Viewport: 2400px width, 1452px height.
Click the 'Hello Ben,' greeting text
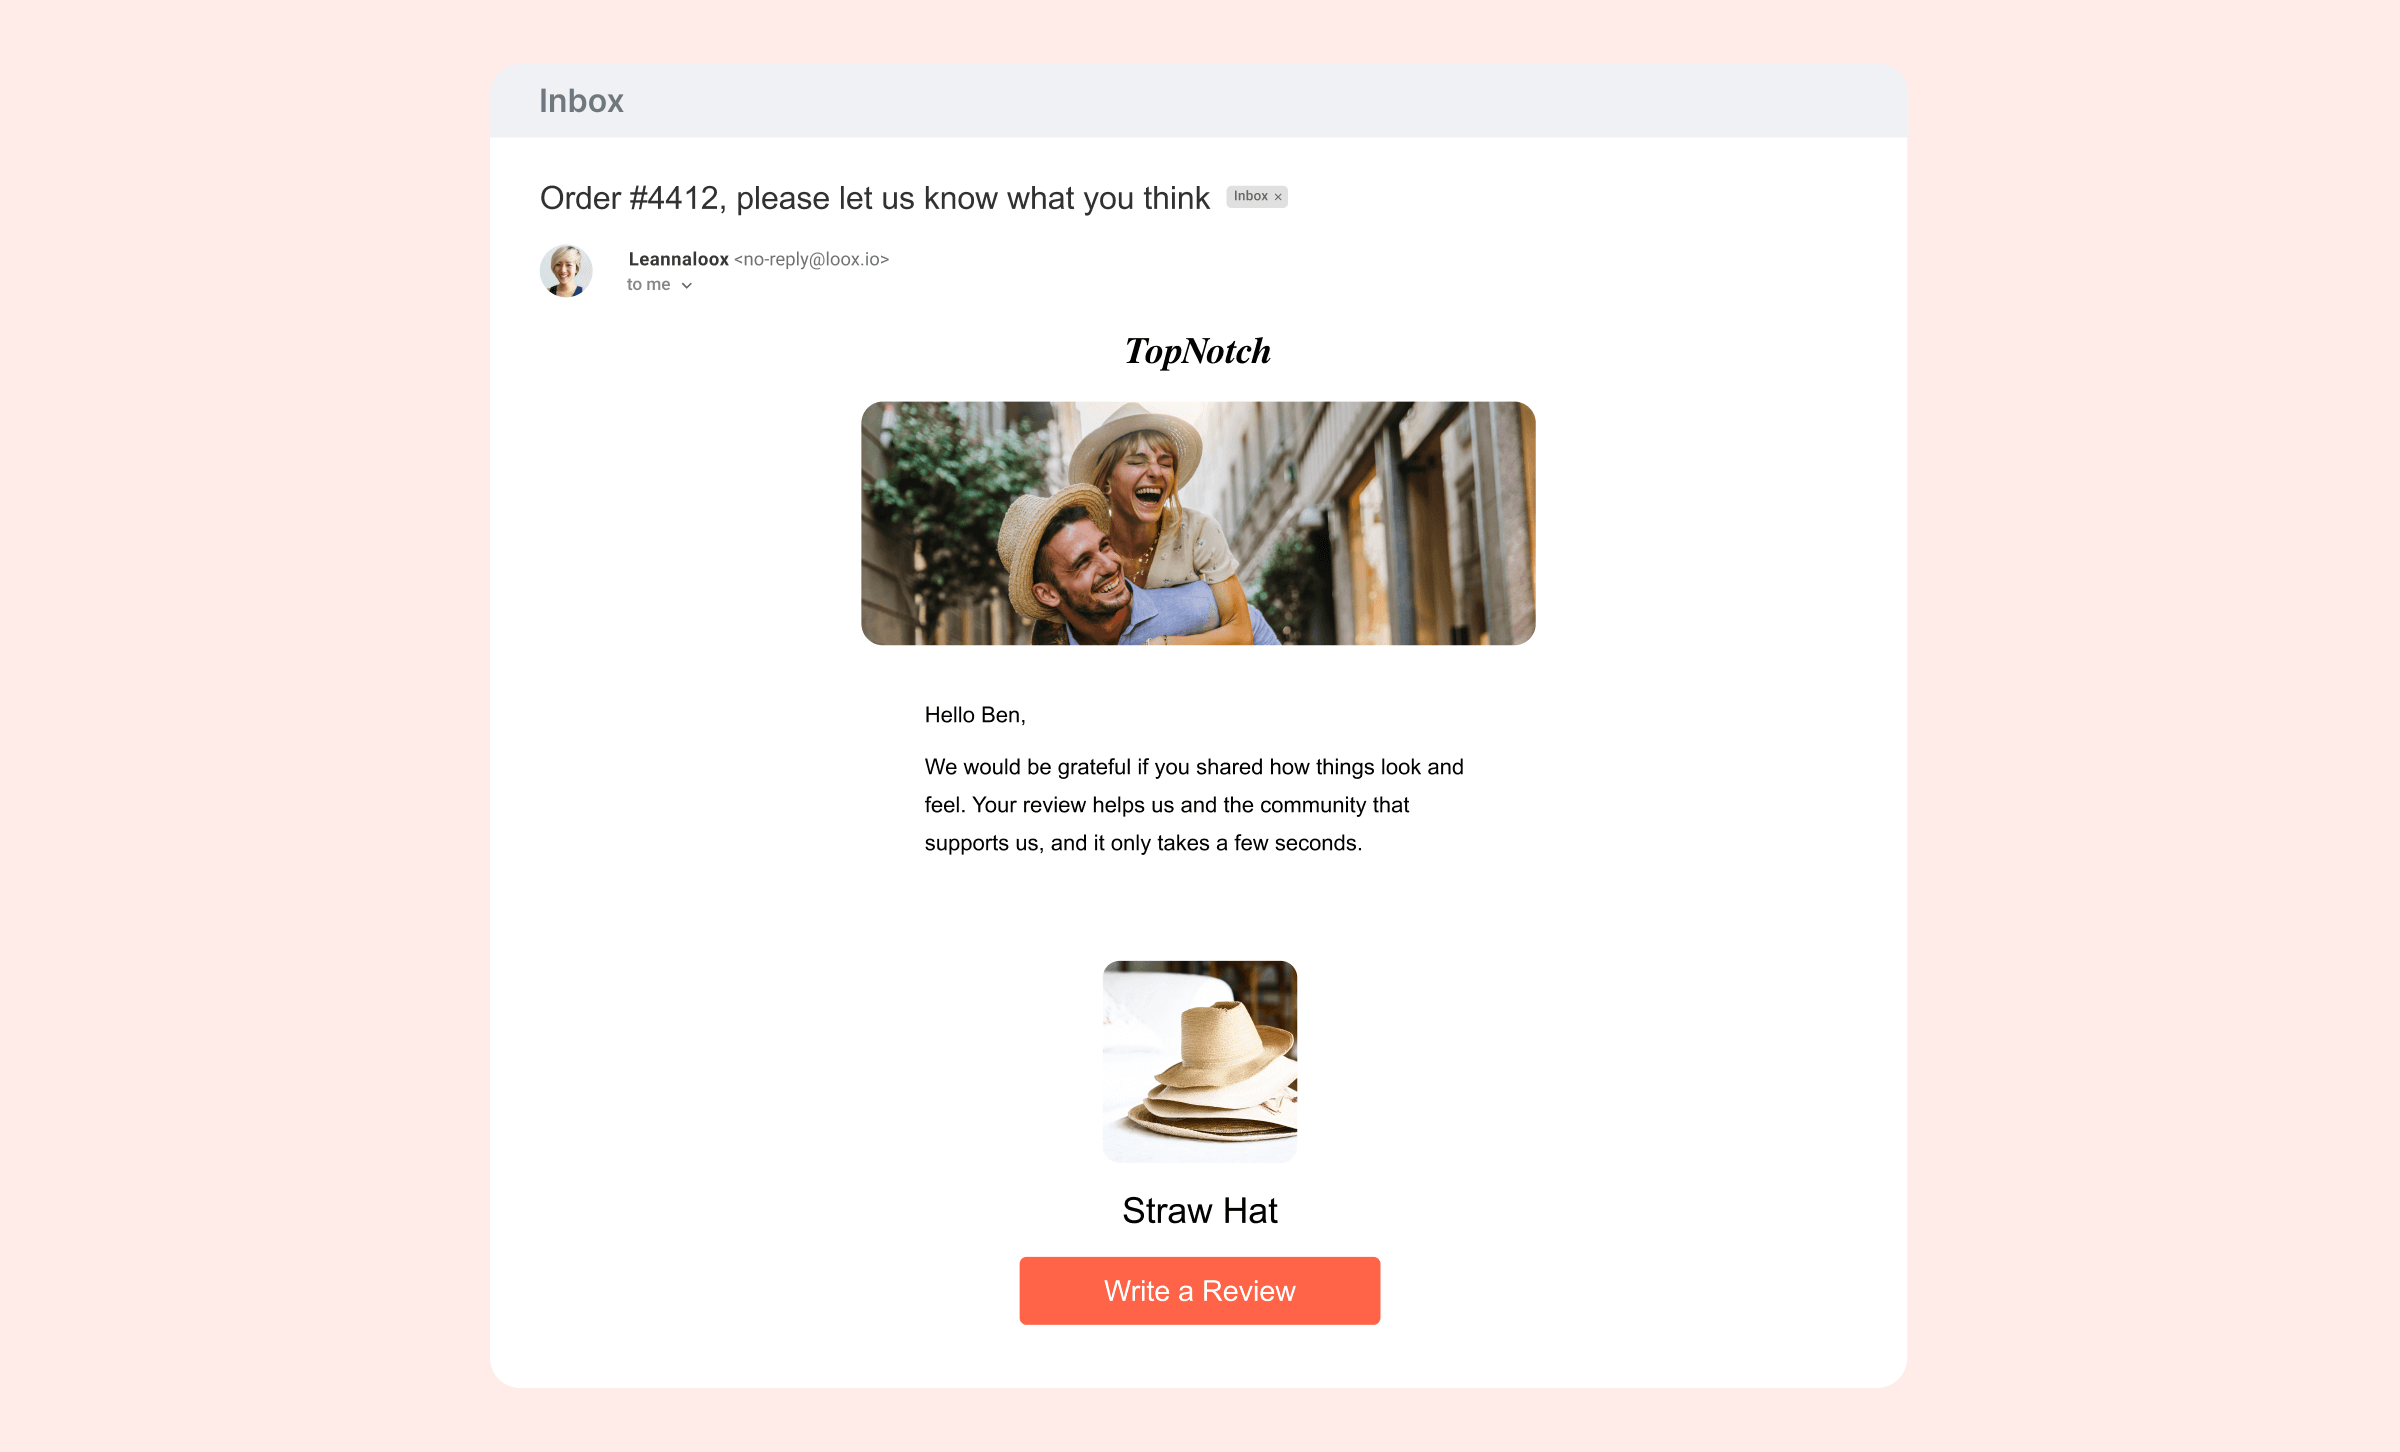[x=975, y=715]
